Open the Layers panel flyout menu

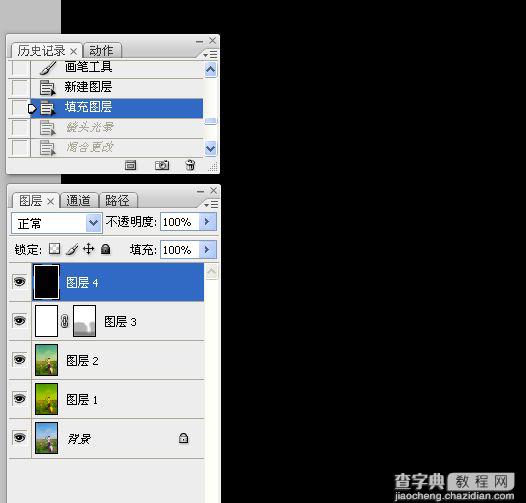point(211,204)
